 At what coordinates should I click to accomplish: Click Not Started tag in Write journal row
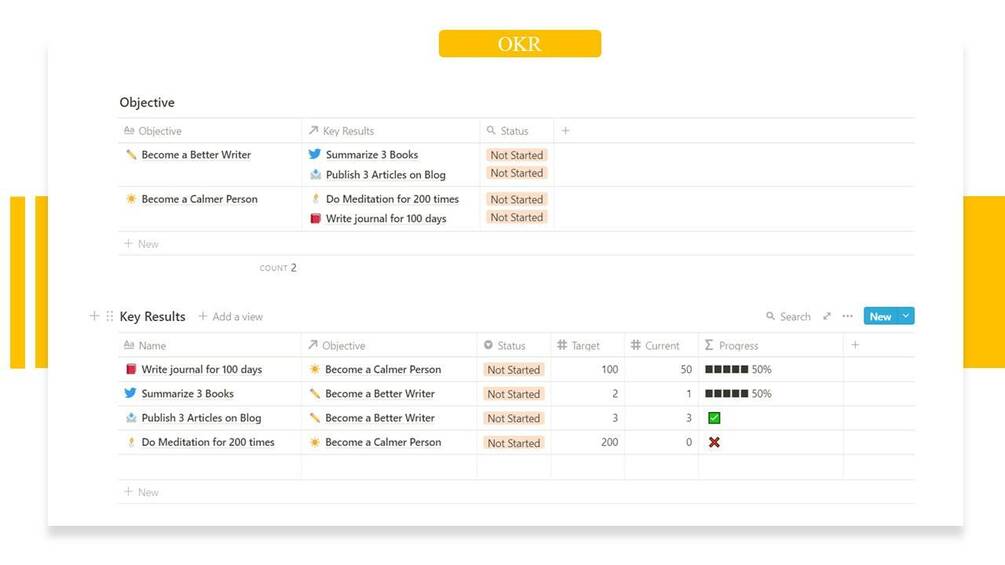(514, 370)
